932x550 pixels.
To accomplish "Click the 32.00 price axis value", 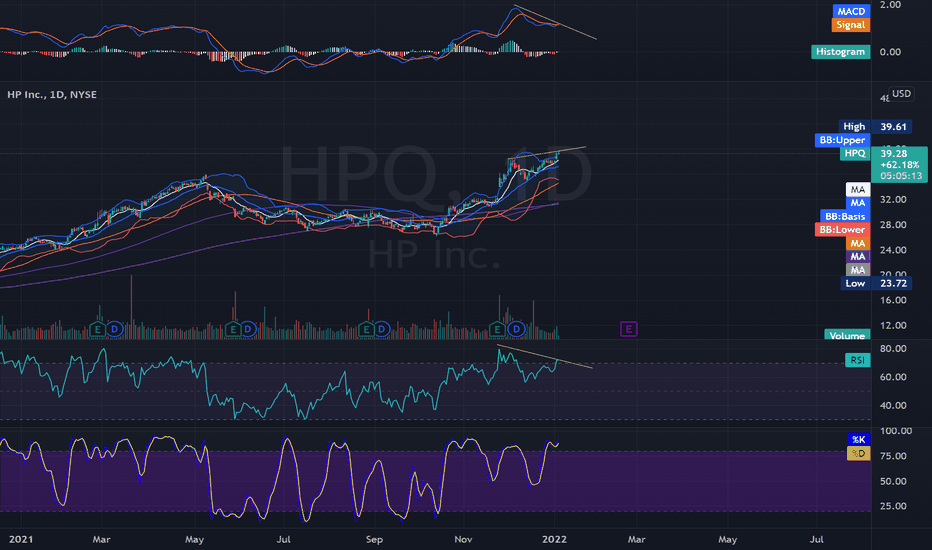I will (x=893, y=200).
